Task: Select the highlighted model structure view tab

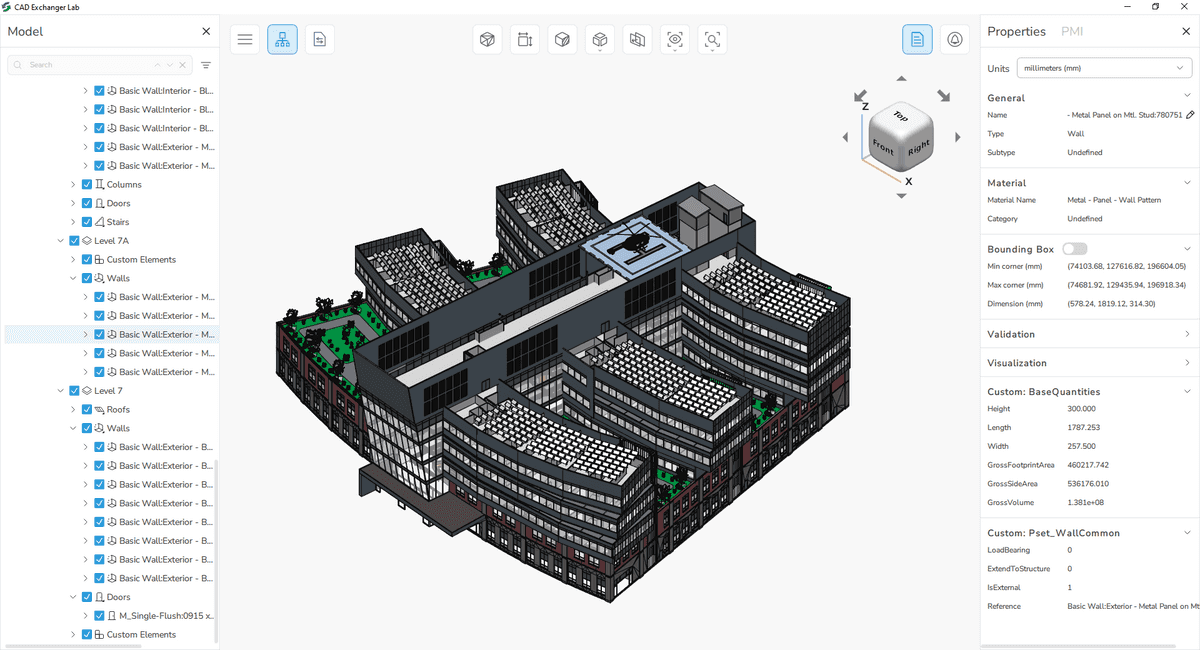Action: 282,39
